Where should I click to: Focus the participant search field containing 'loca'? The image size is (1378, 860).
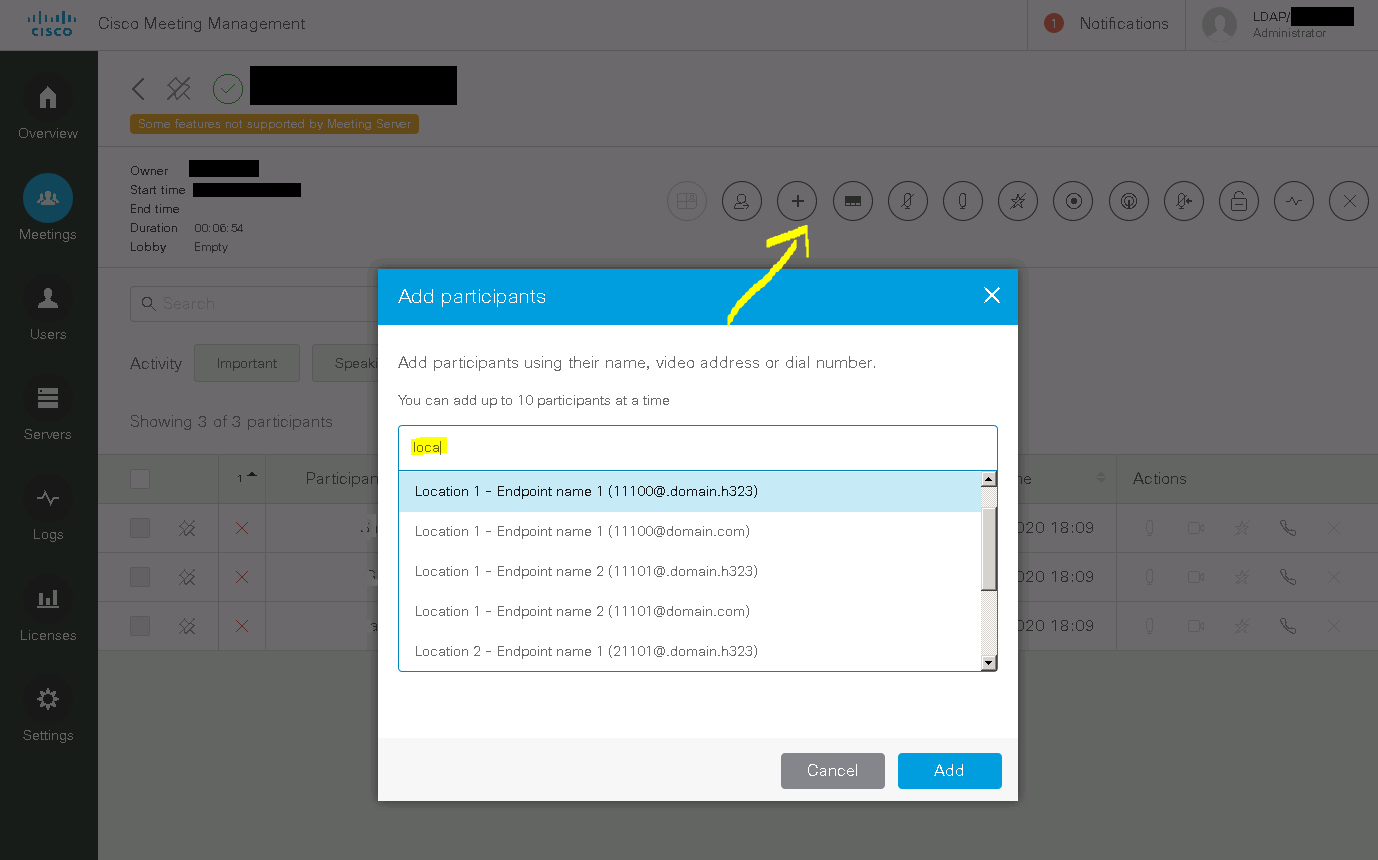[x=698, y=447]
